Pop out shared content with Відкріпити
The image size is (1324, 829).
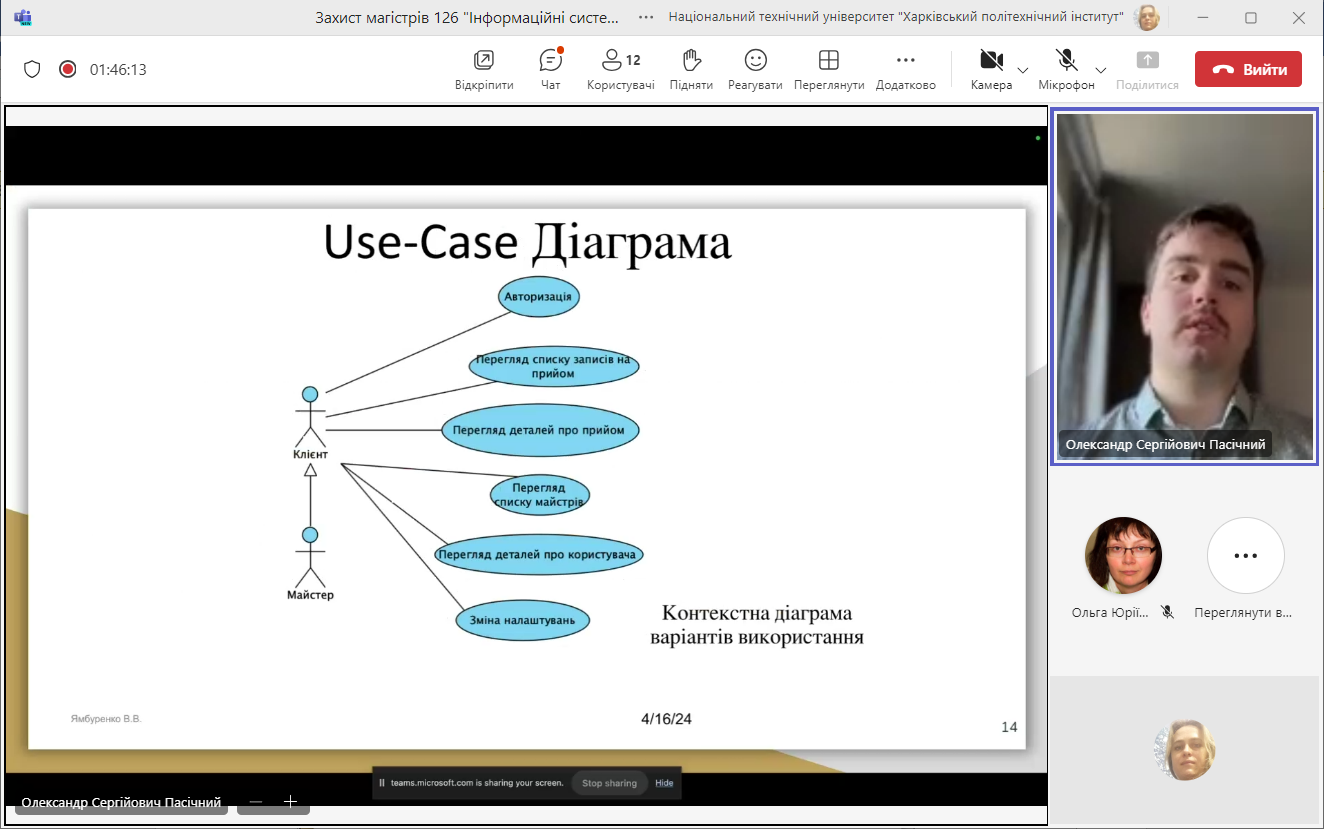(484, 68)
